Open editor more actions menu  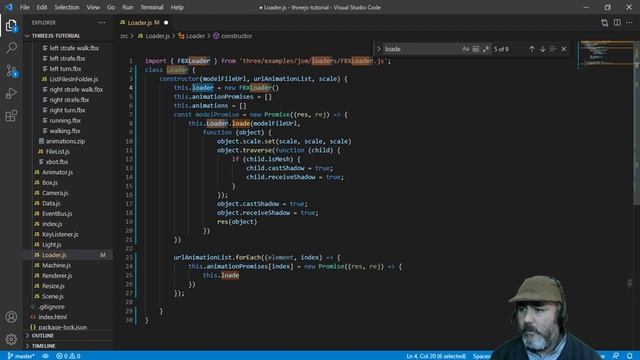629,23
